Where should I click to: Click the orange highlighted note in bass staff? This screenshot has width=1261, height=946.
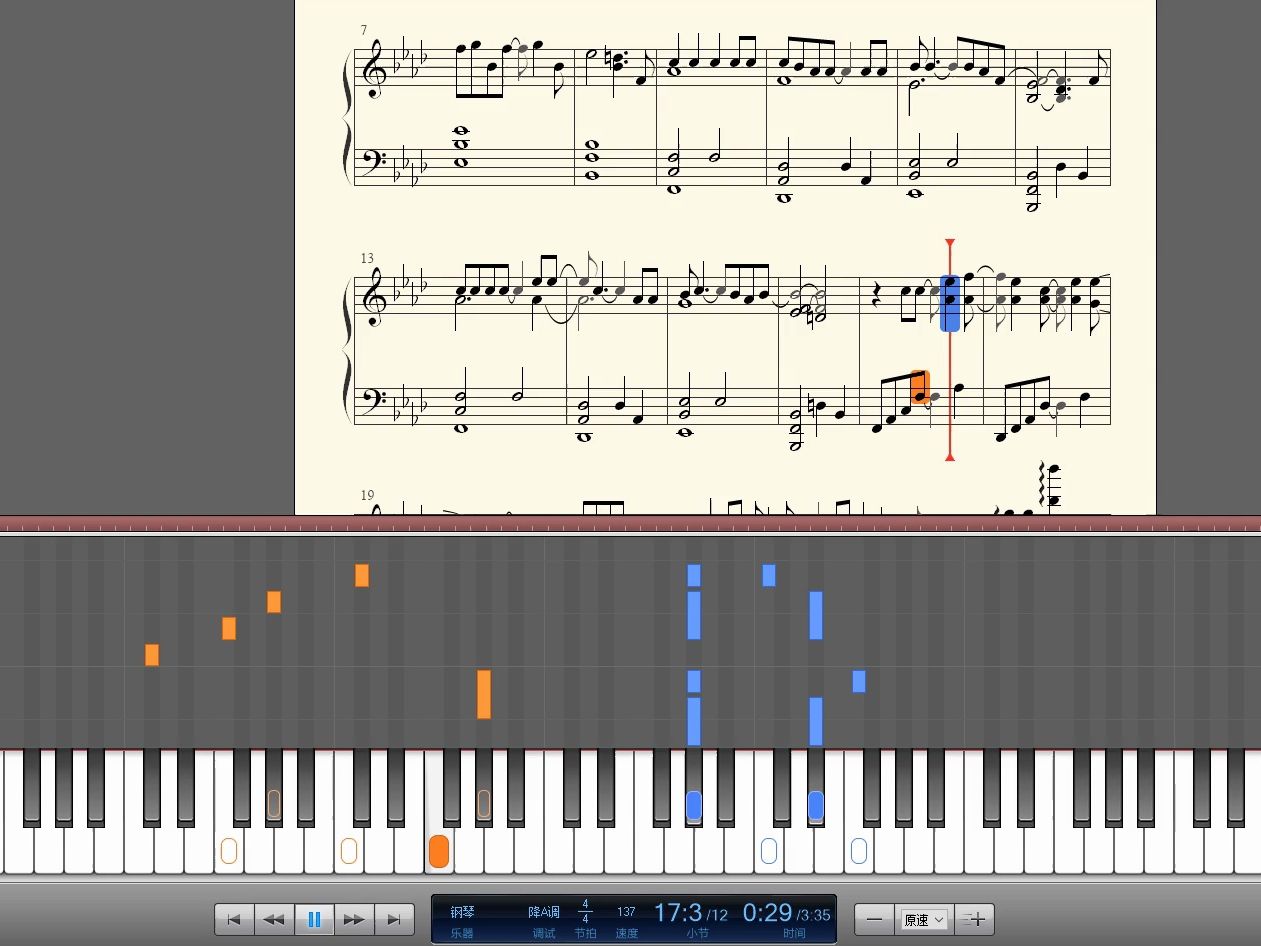(x=919, y=387)
